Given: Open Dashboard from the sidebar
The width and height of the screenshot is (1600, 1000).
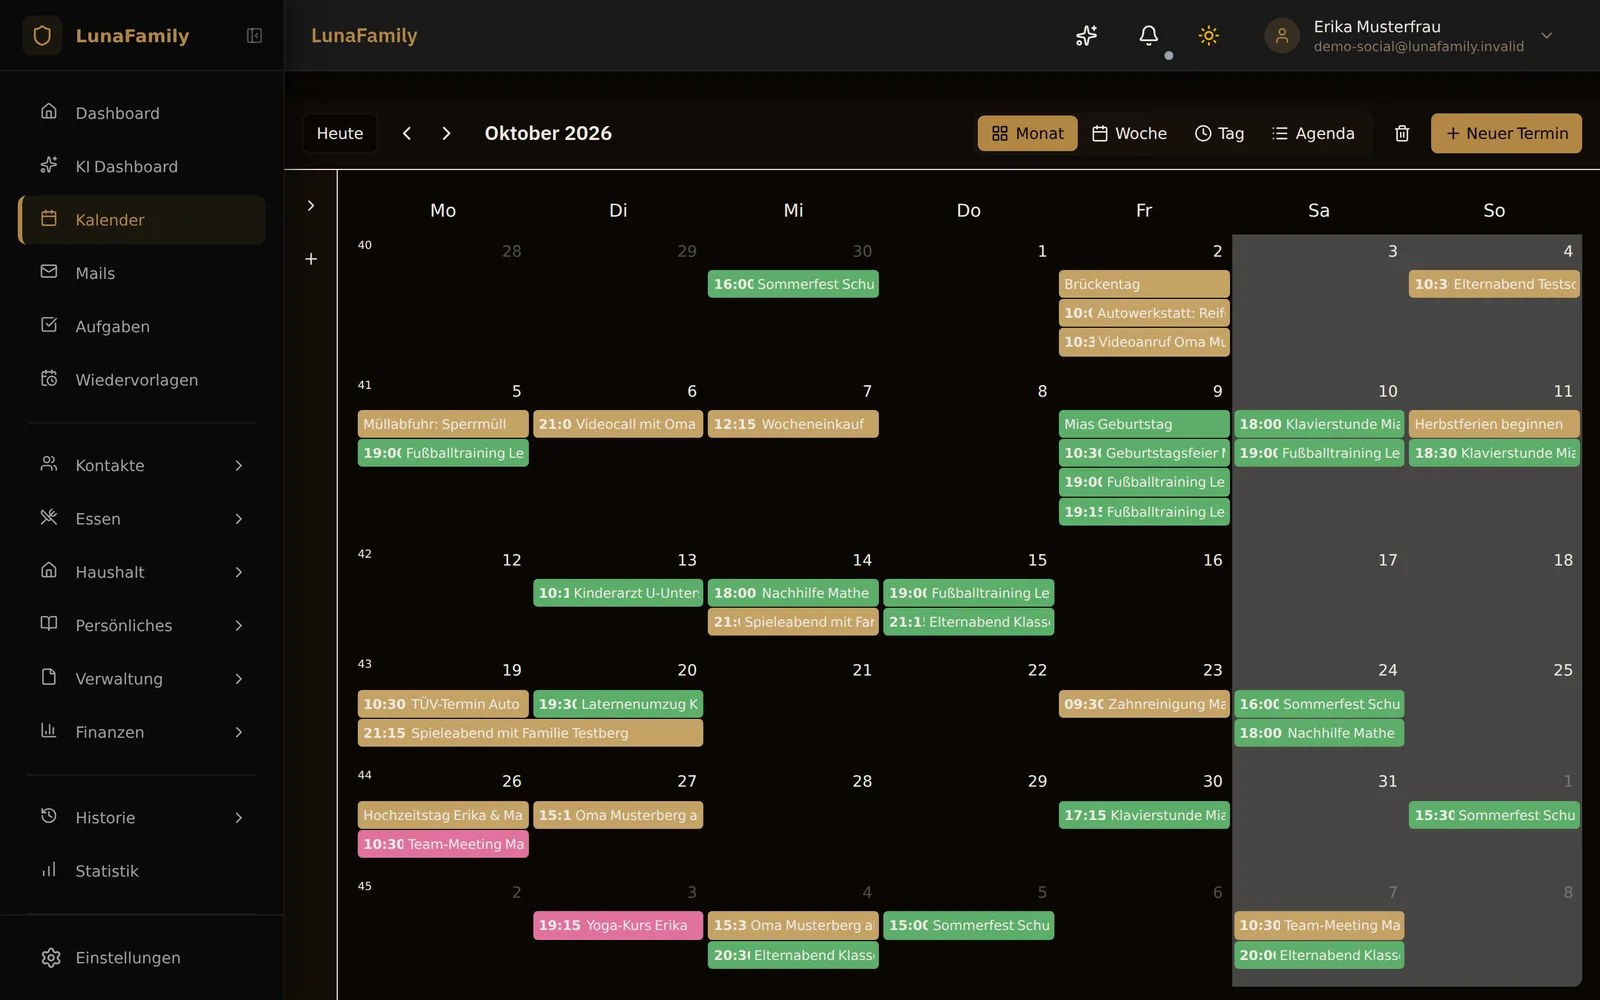Looking at the screenshot, I should click(142, 113).
